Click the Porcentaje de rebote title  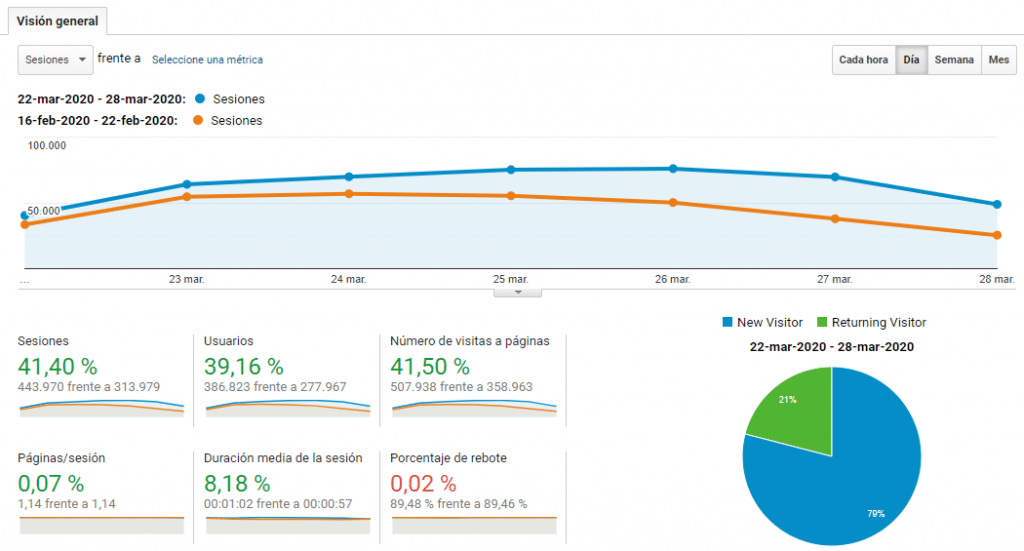pos(448,458)
